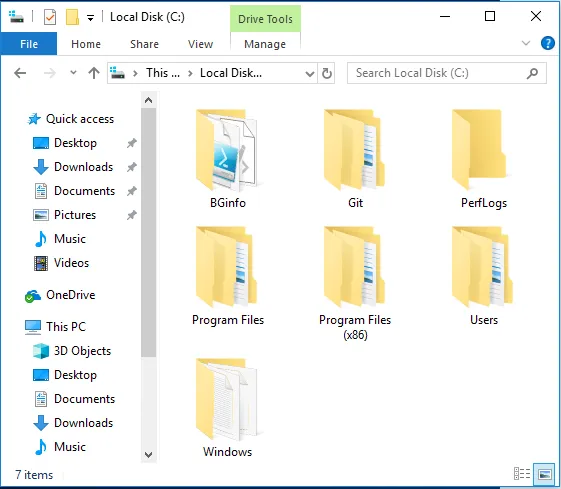Expand the address bar history dropdown
Image resolution: width=561 pixels, height=489 pixels.
(309, 73)
